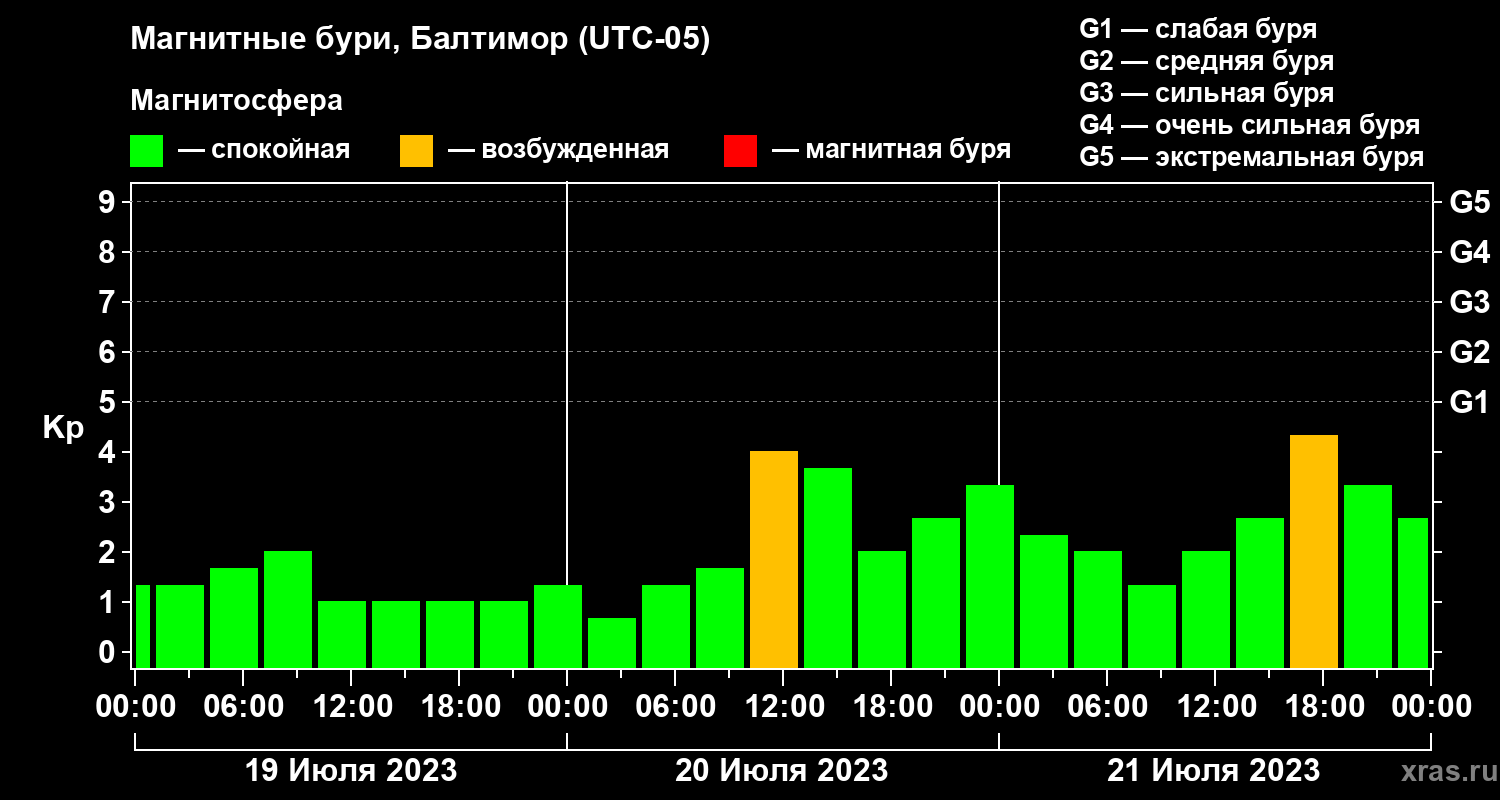The height and width of the screenshot is (800, 1500).
Task: Click '12:00' tick label above 19 Июля
Action: click(351, 707)
